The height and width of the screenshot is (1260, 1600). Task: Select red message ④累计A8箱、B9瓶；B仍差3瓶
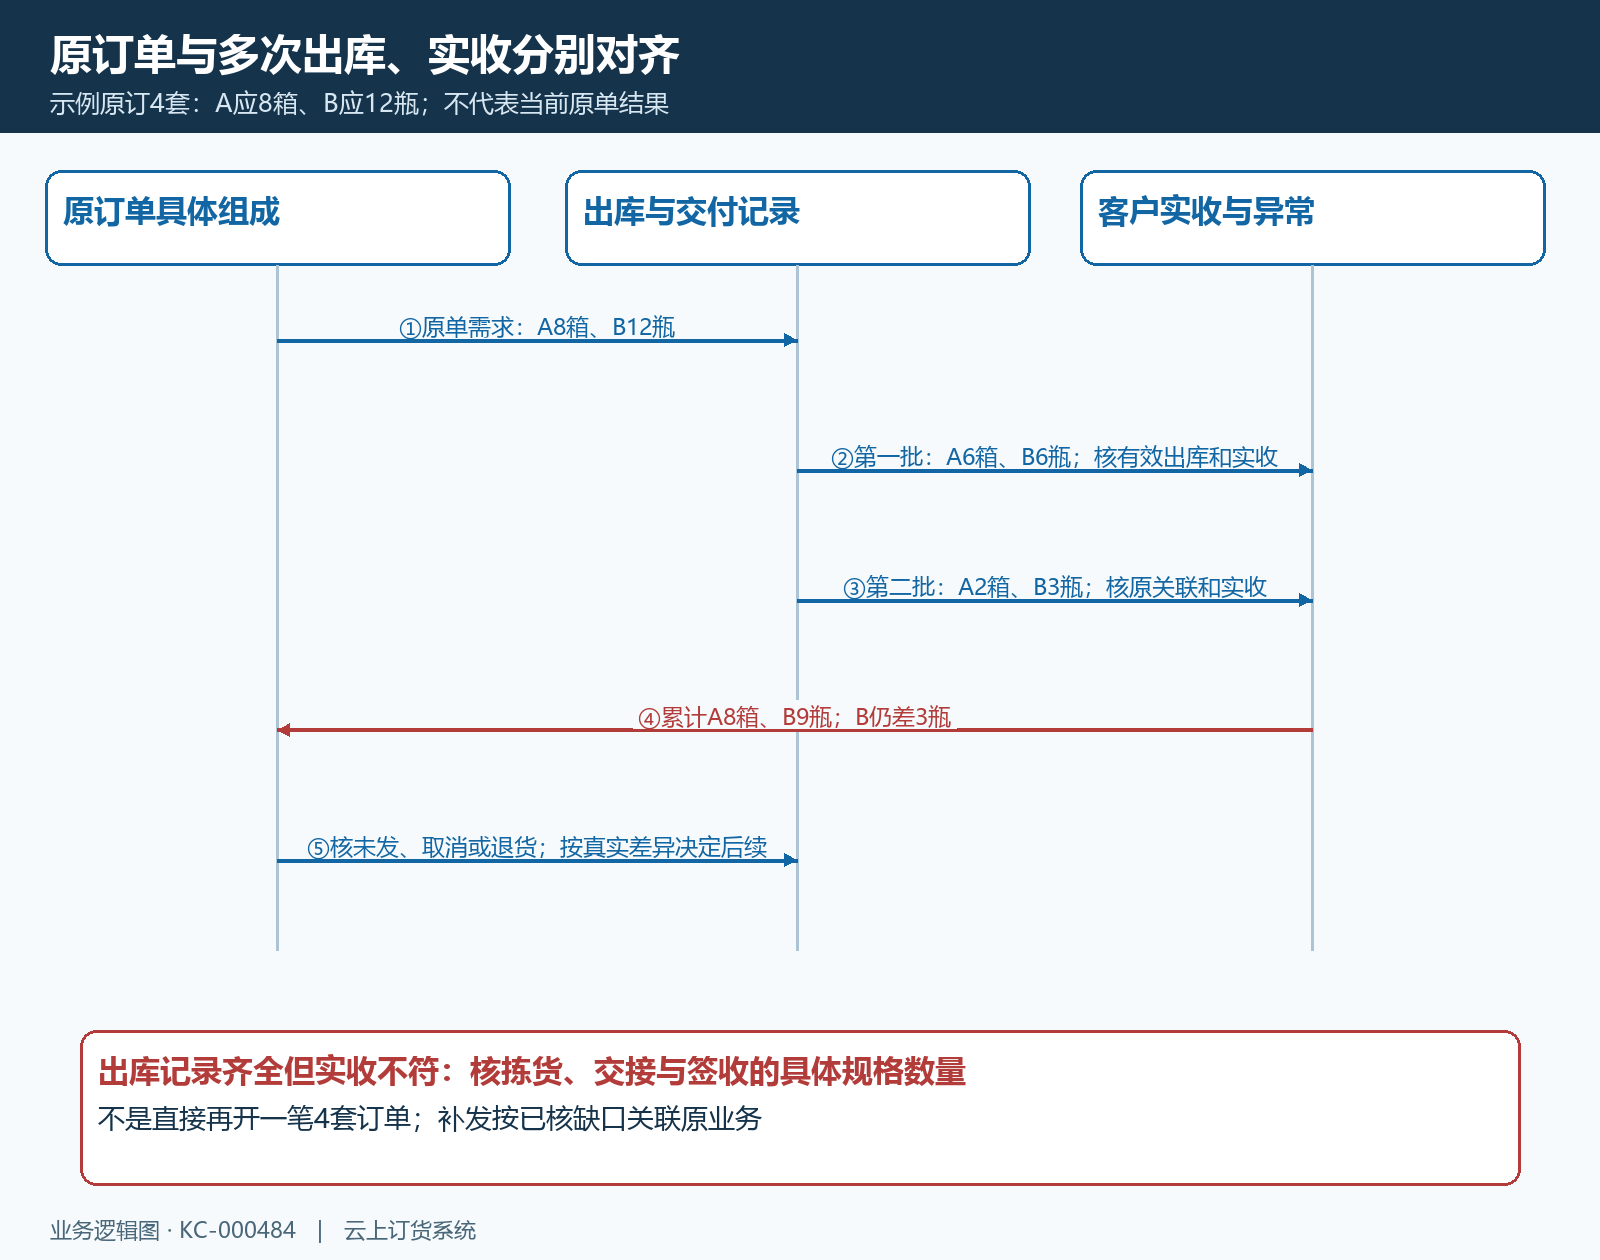(x=795, y=718)
